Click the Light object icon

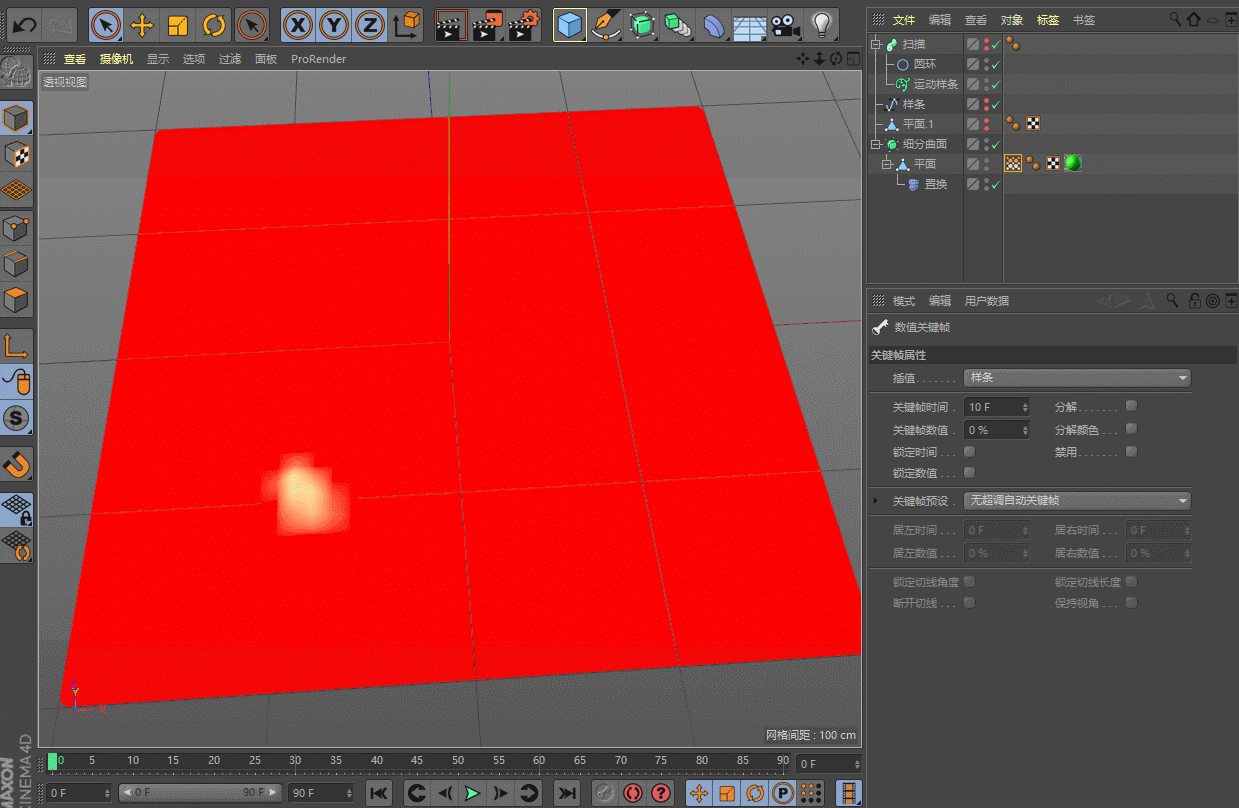[822, 24]
